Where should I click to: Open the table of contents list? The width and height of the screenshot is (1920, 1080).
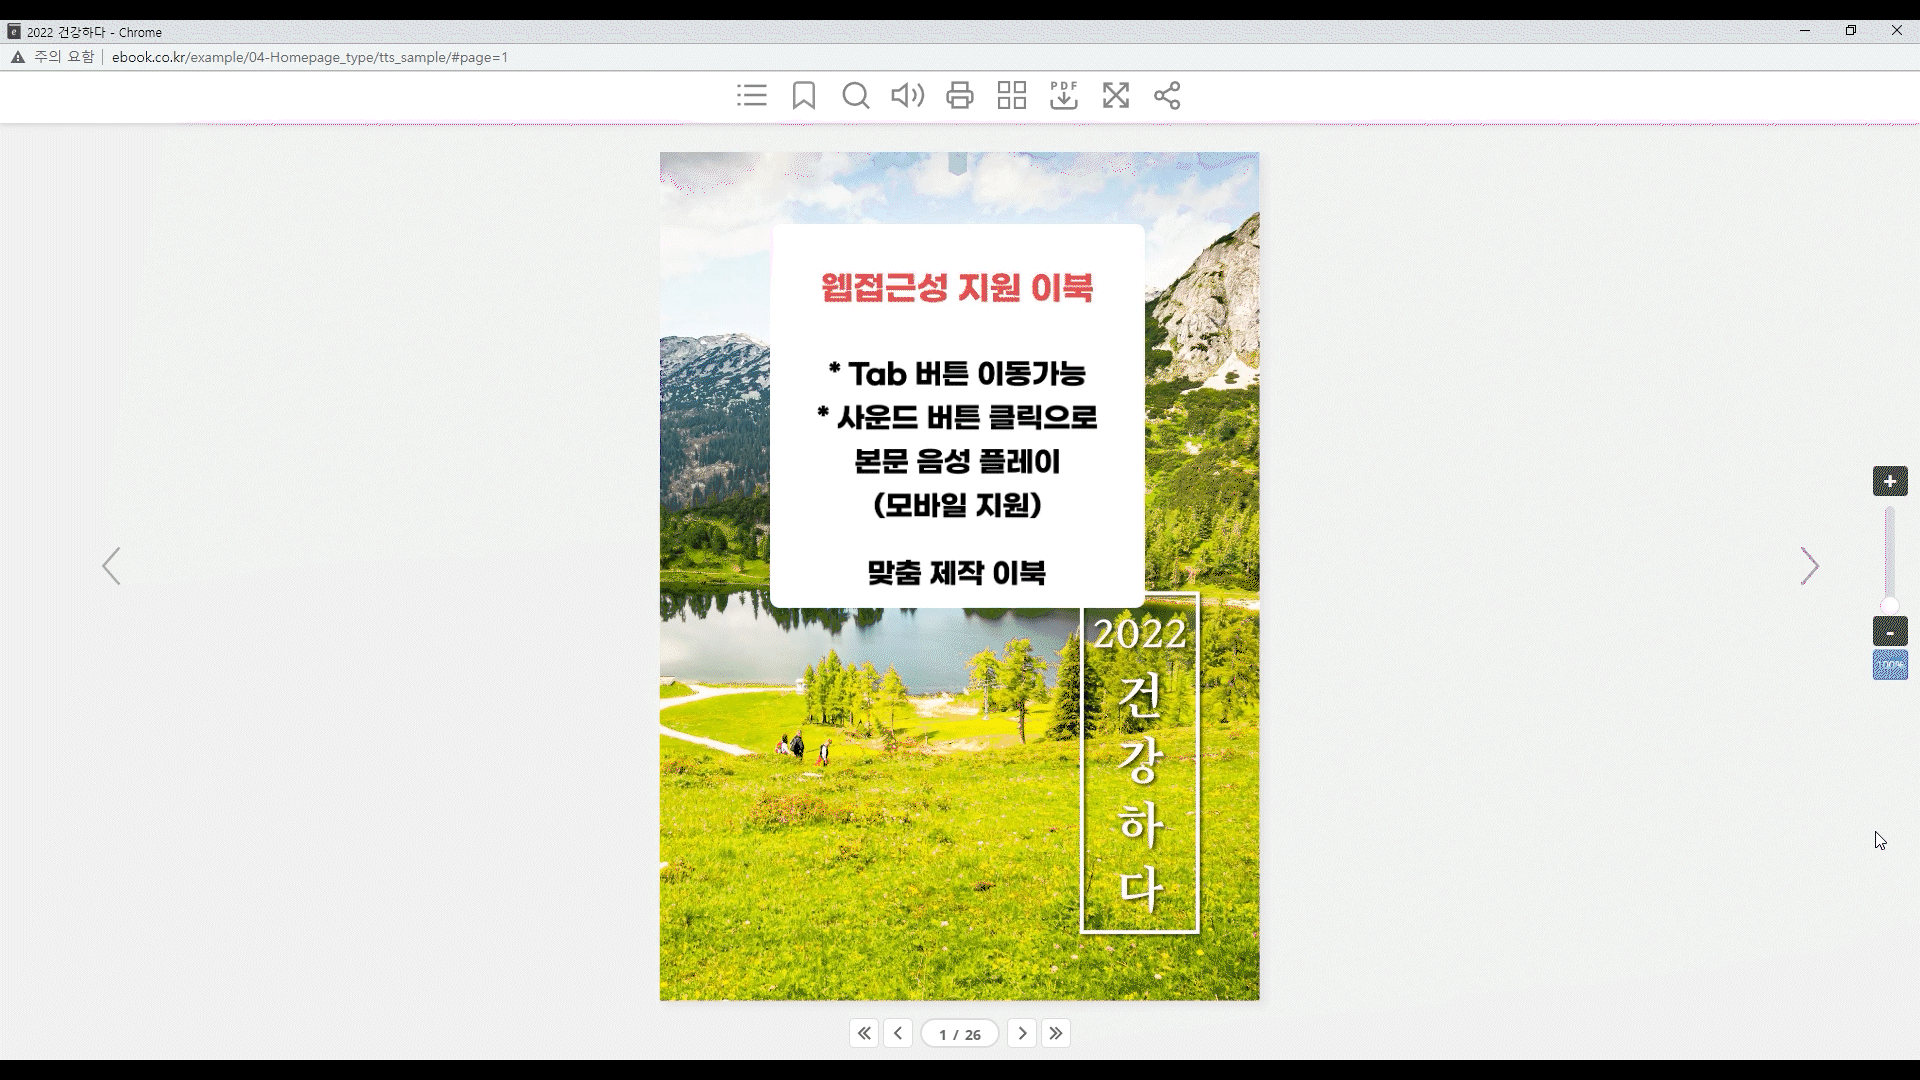coord(752,96)
